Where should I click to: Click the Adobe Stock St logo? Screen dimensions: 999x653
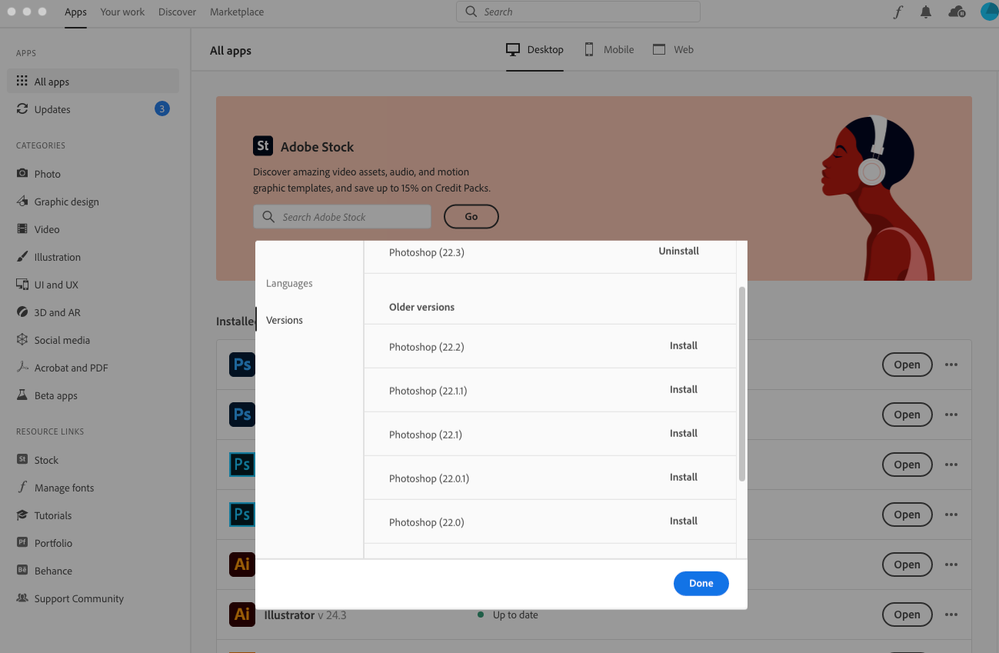[262, 146]
